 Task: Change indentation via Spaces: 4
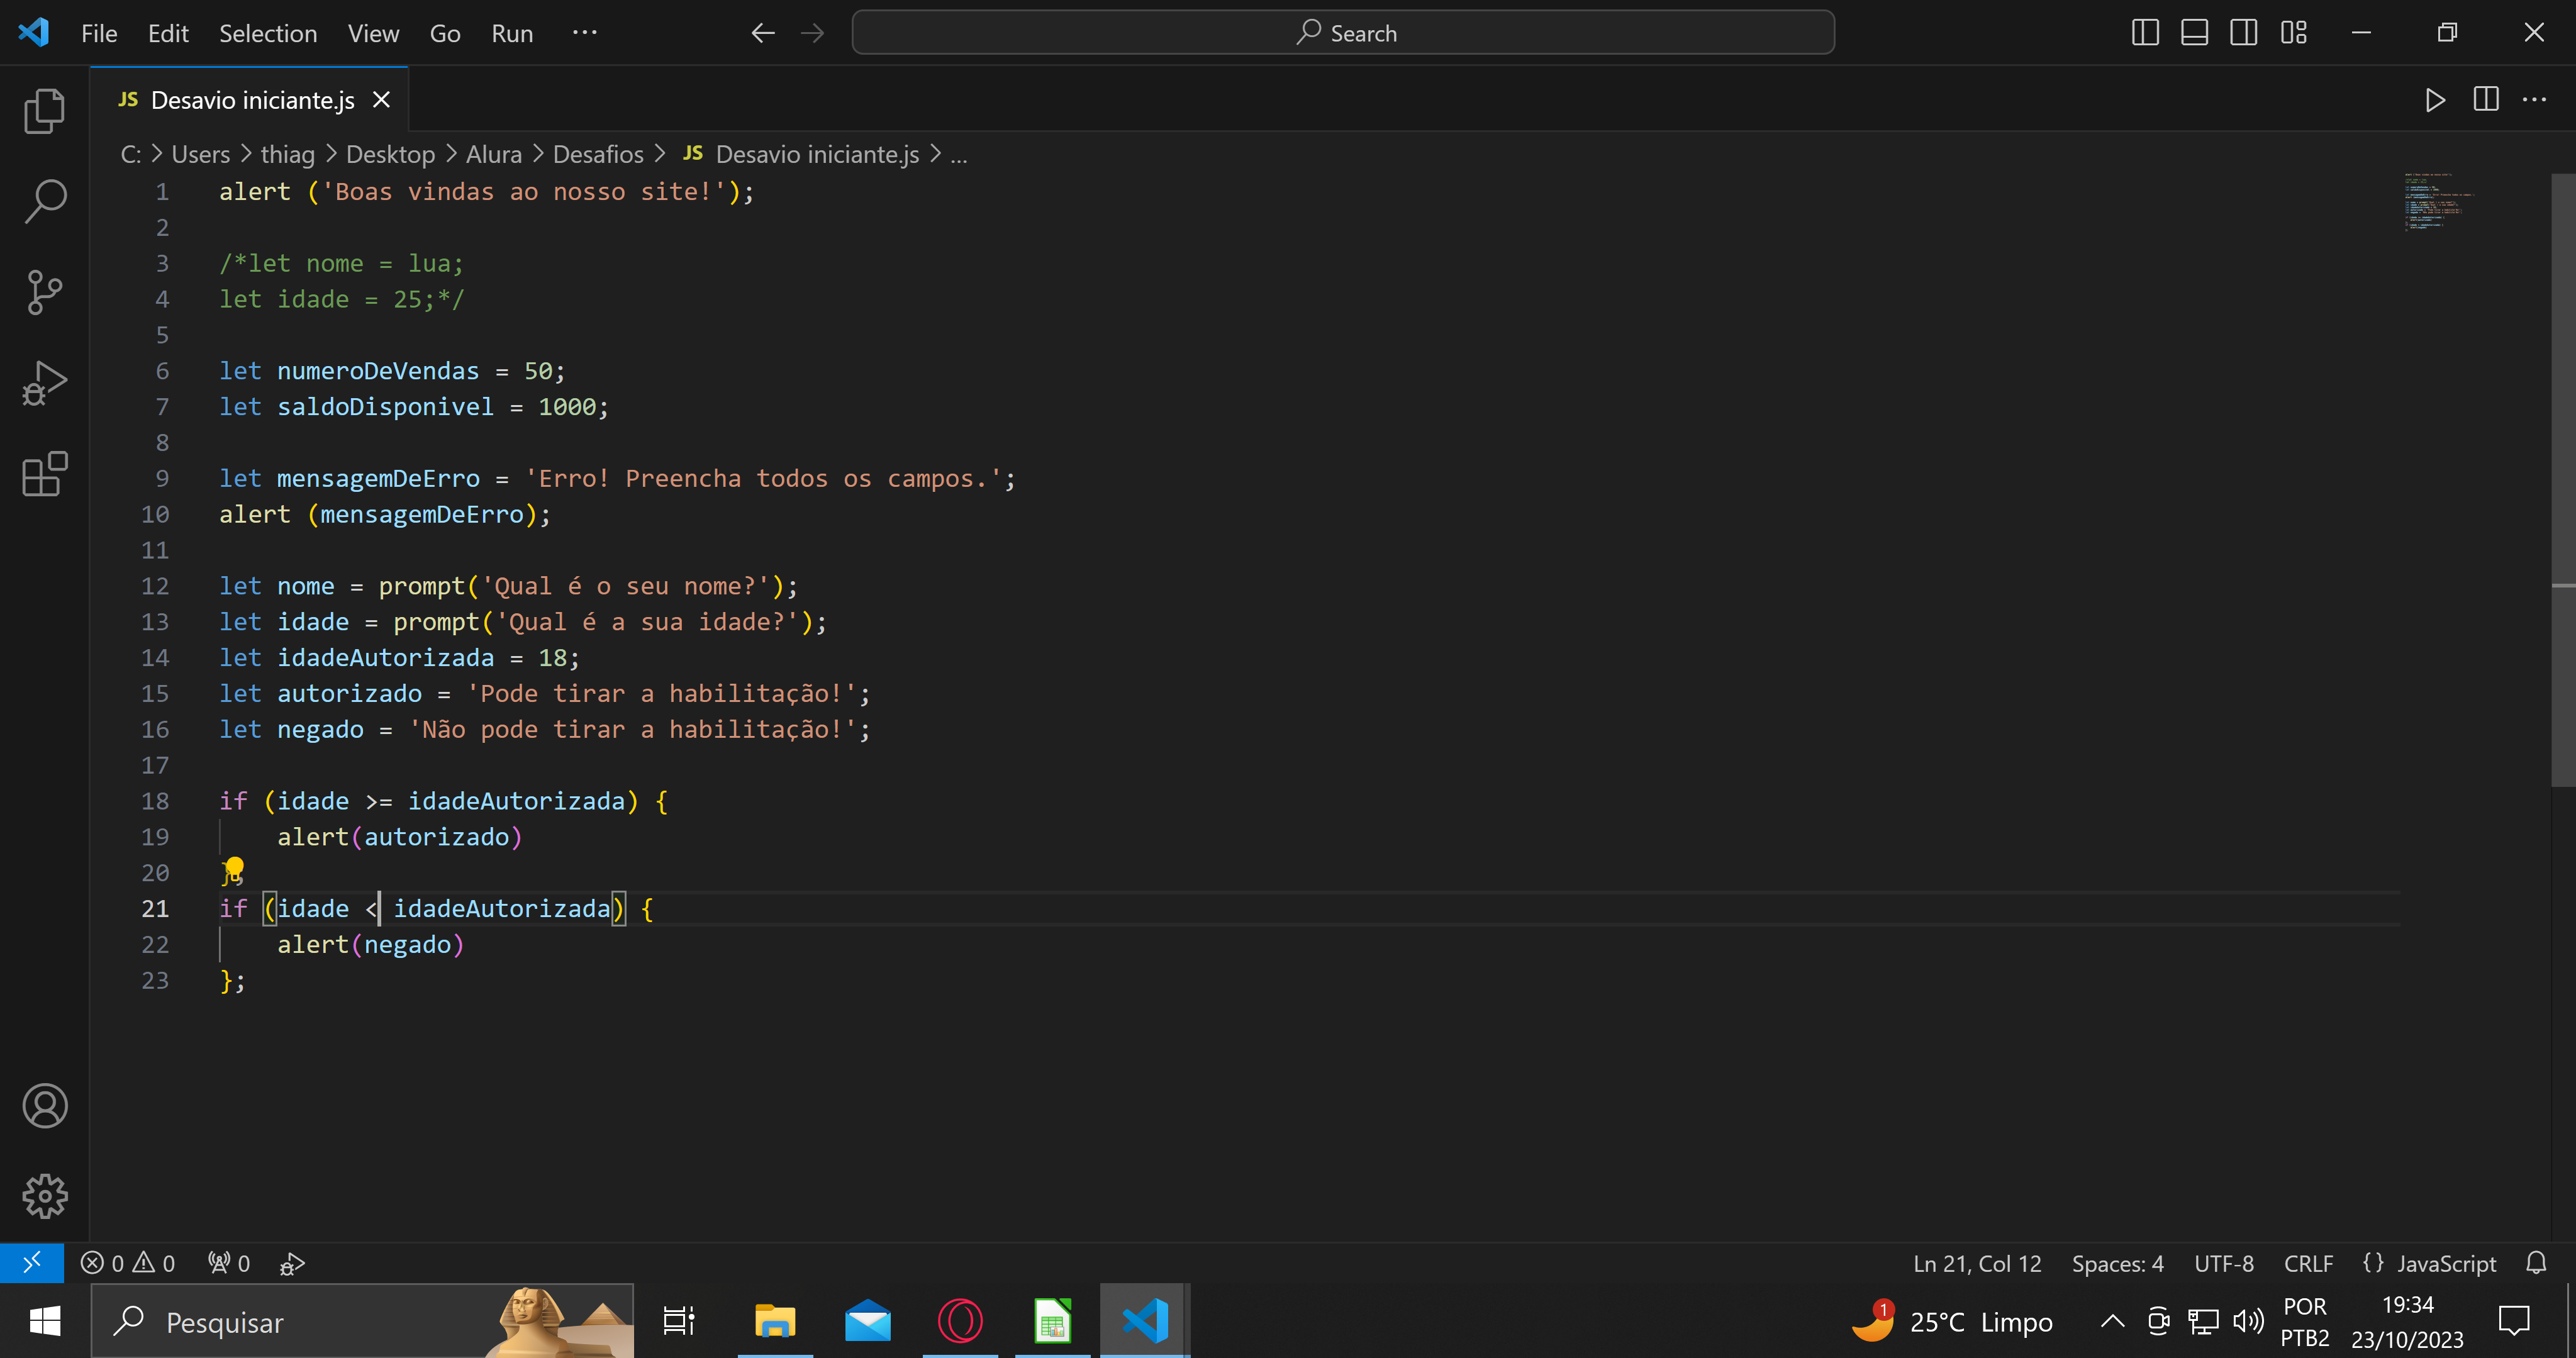click(2117, 1263)
